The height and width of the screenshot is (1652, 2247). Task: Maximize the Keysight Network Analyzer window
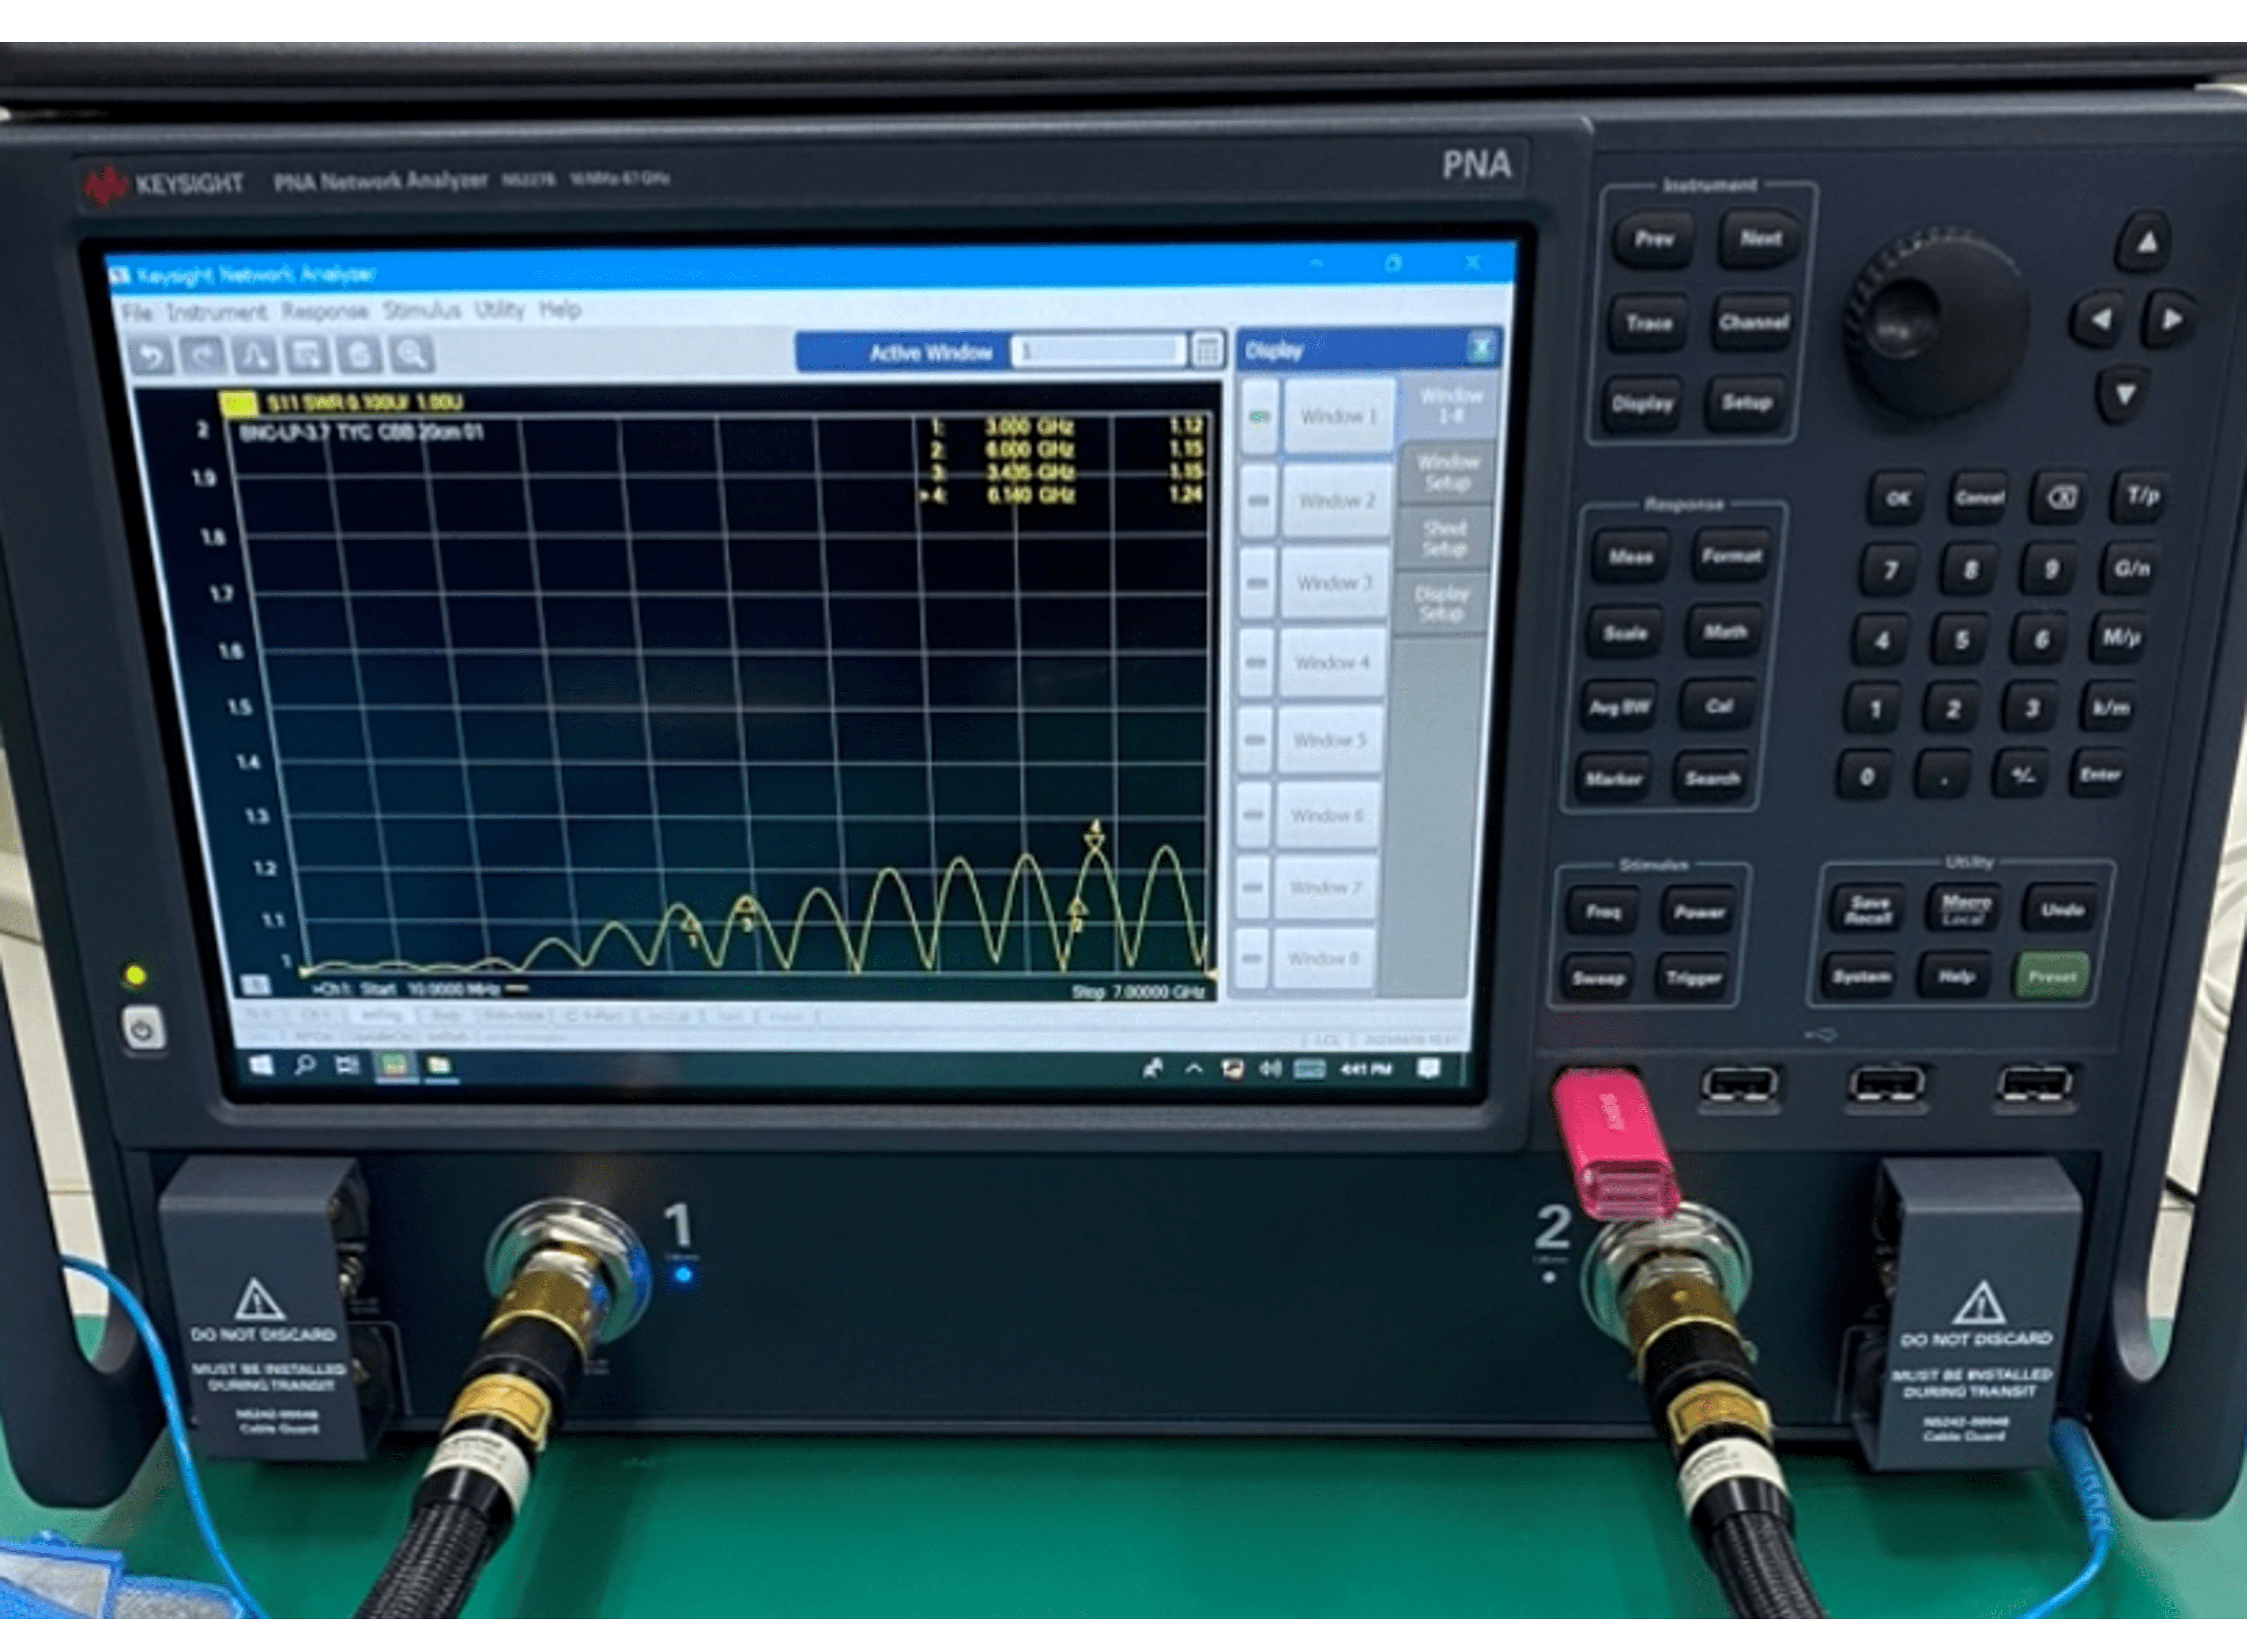pos(1393,264)
